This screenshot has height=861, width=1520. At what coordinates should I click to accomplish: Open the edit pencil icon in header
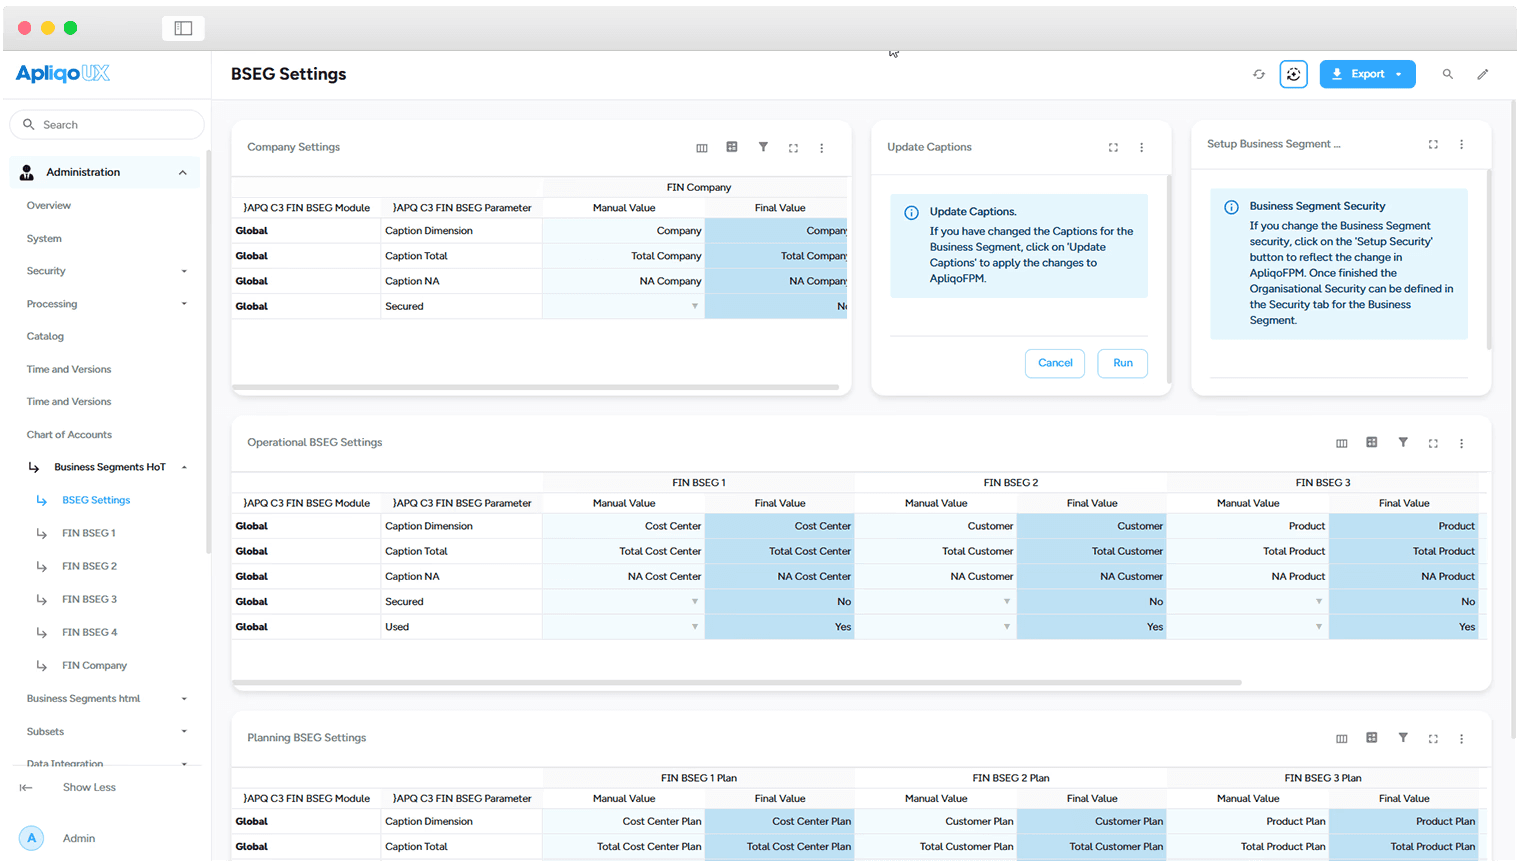(1483, 74)
